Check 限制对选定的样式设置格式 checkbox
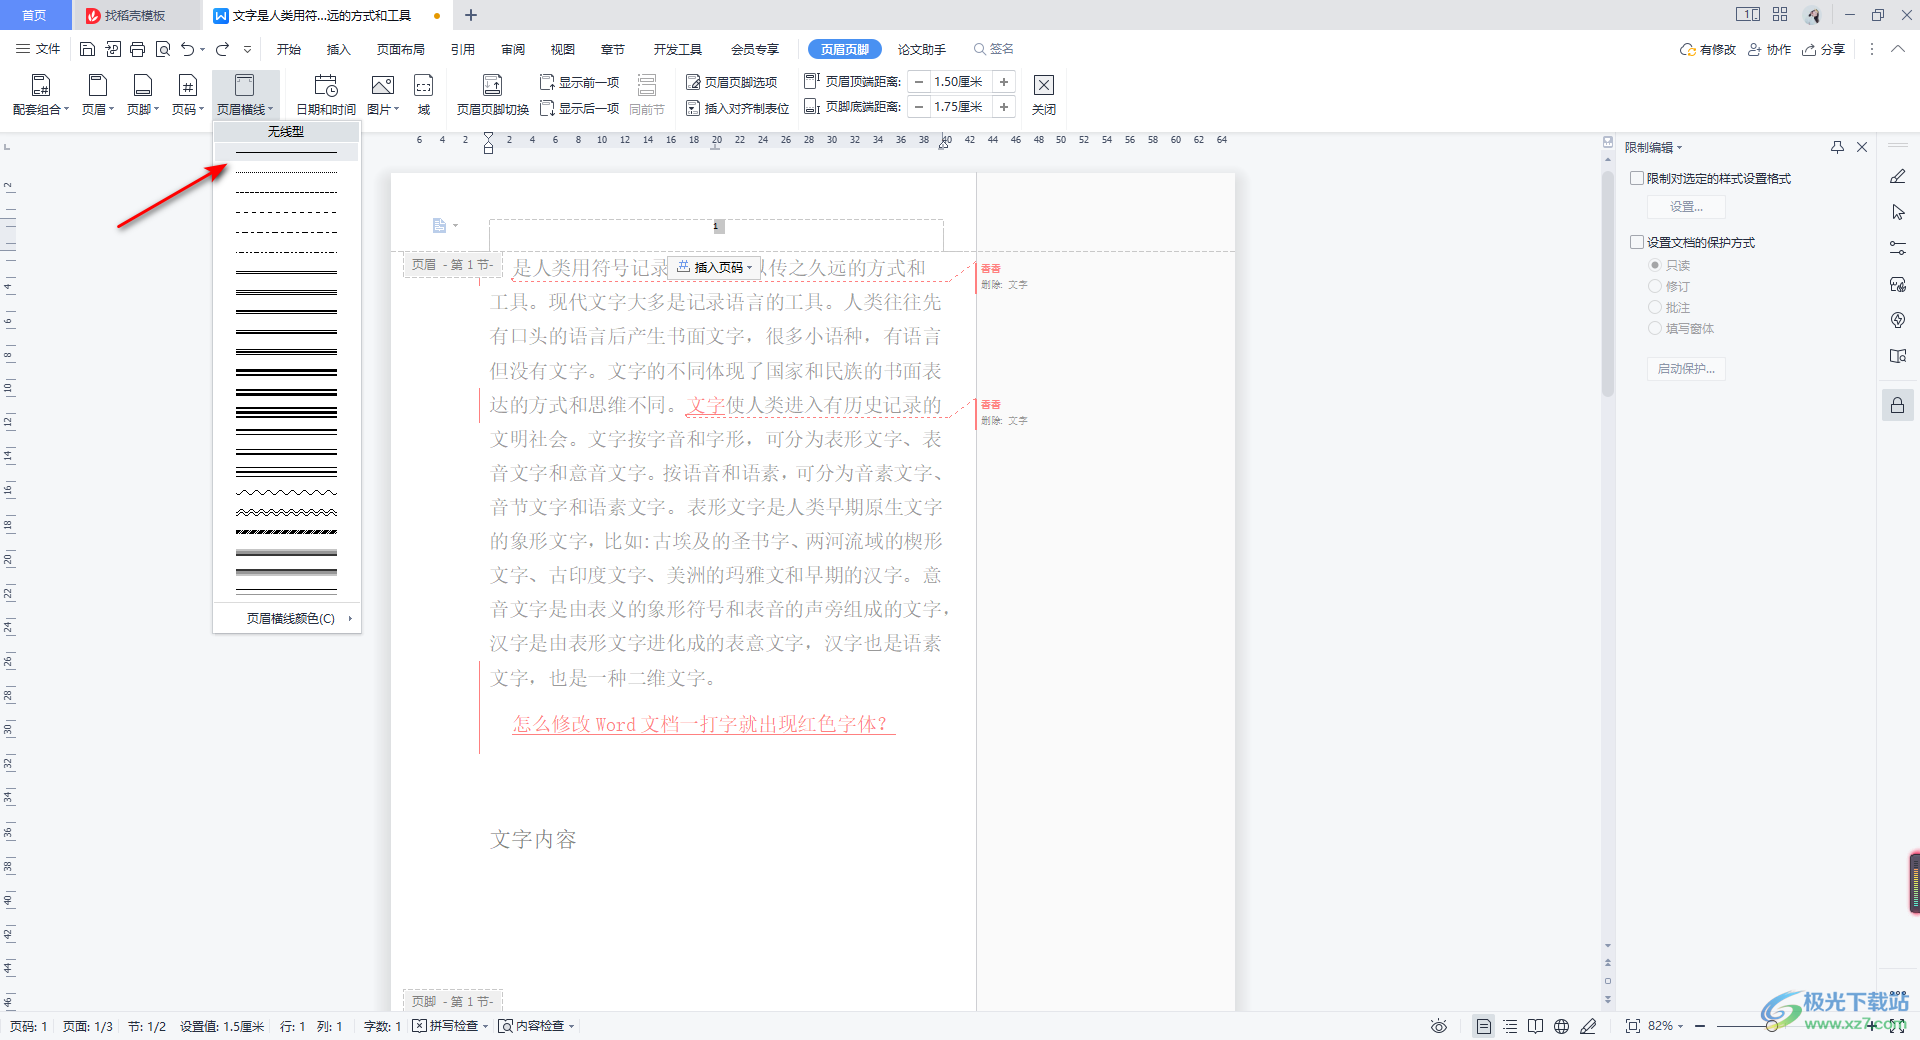Viewport: 1920px width, 1040px height. pos(1637,178)
